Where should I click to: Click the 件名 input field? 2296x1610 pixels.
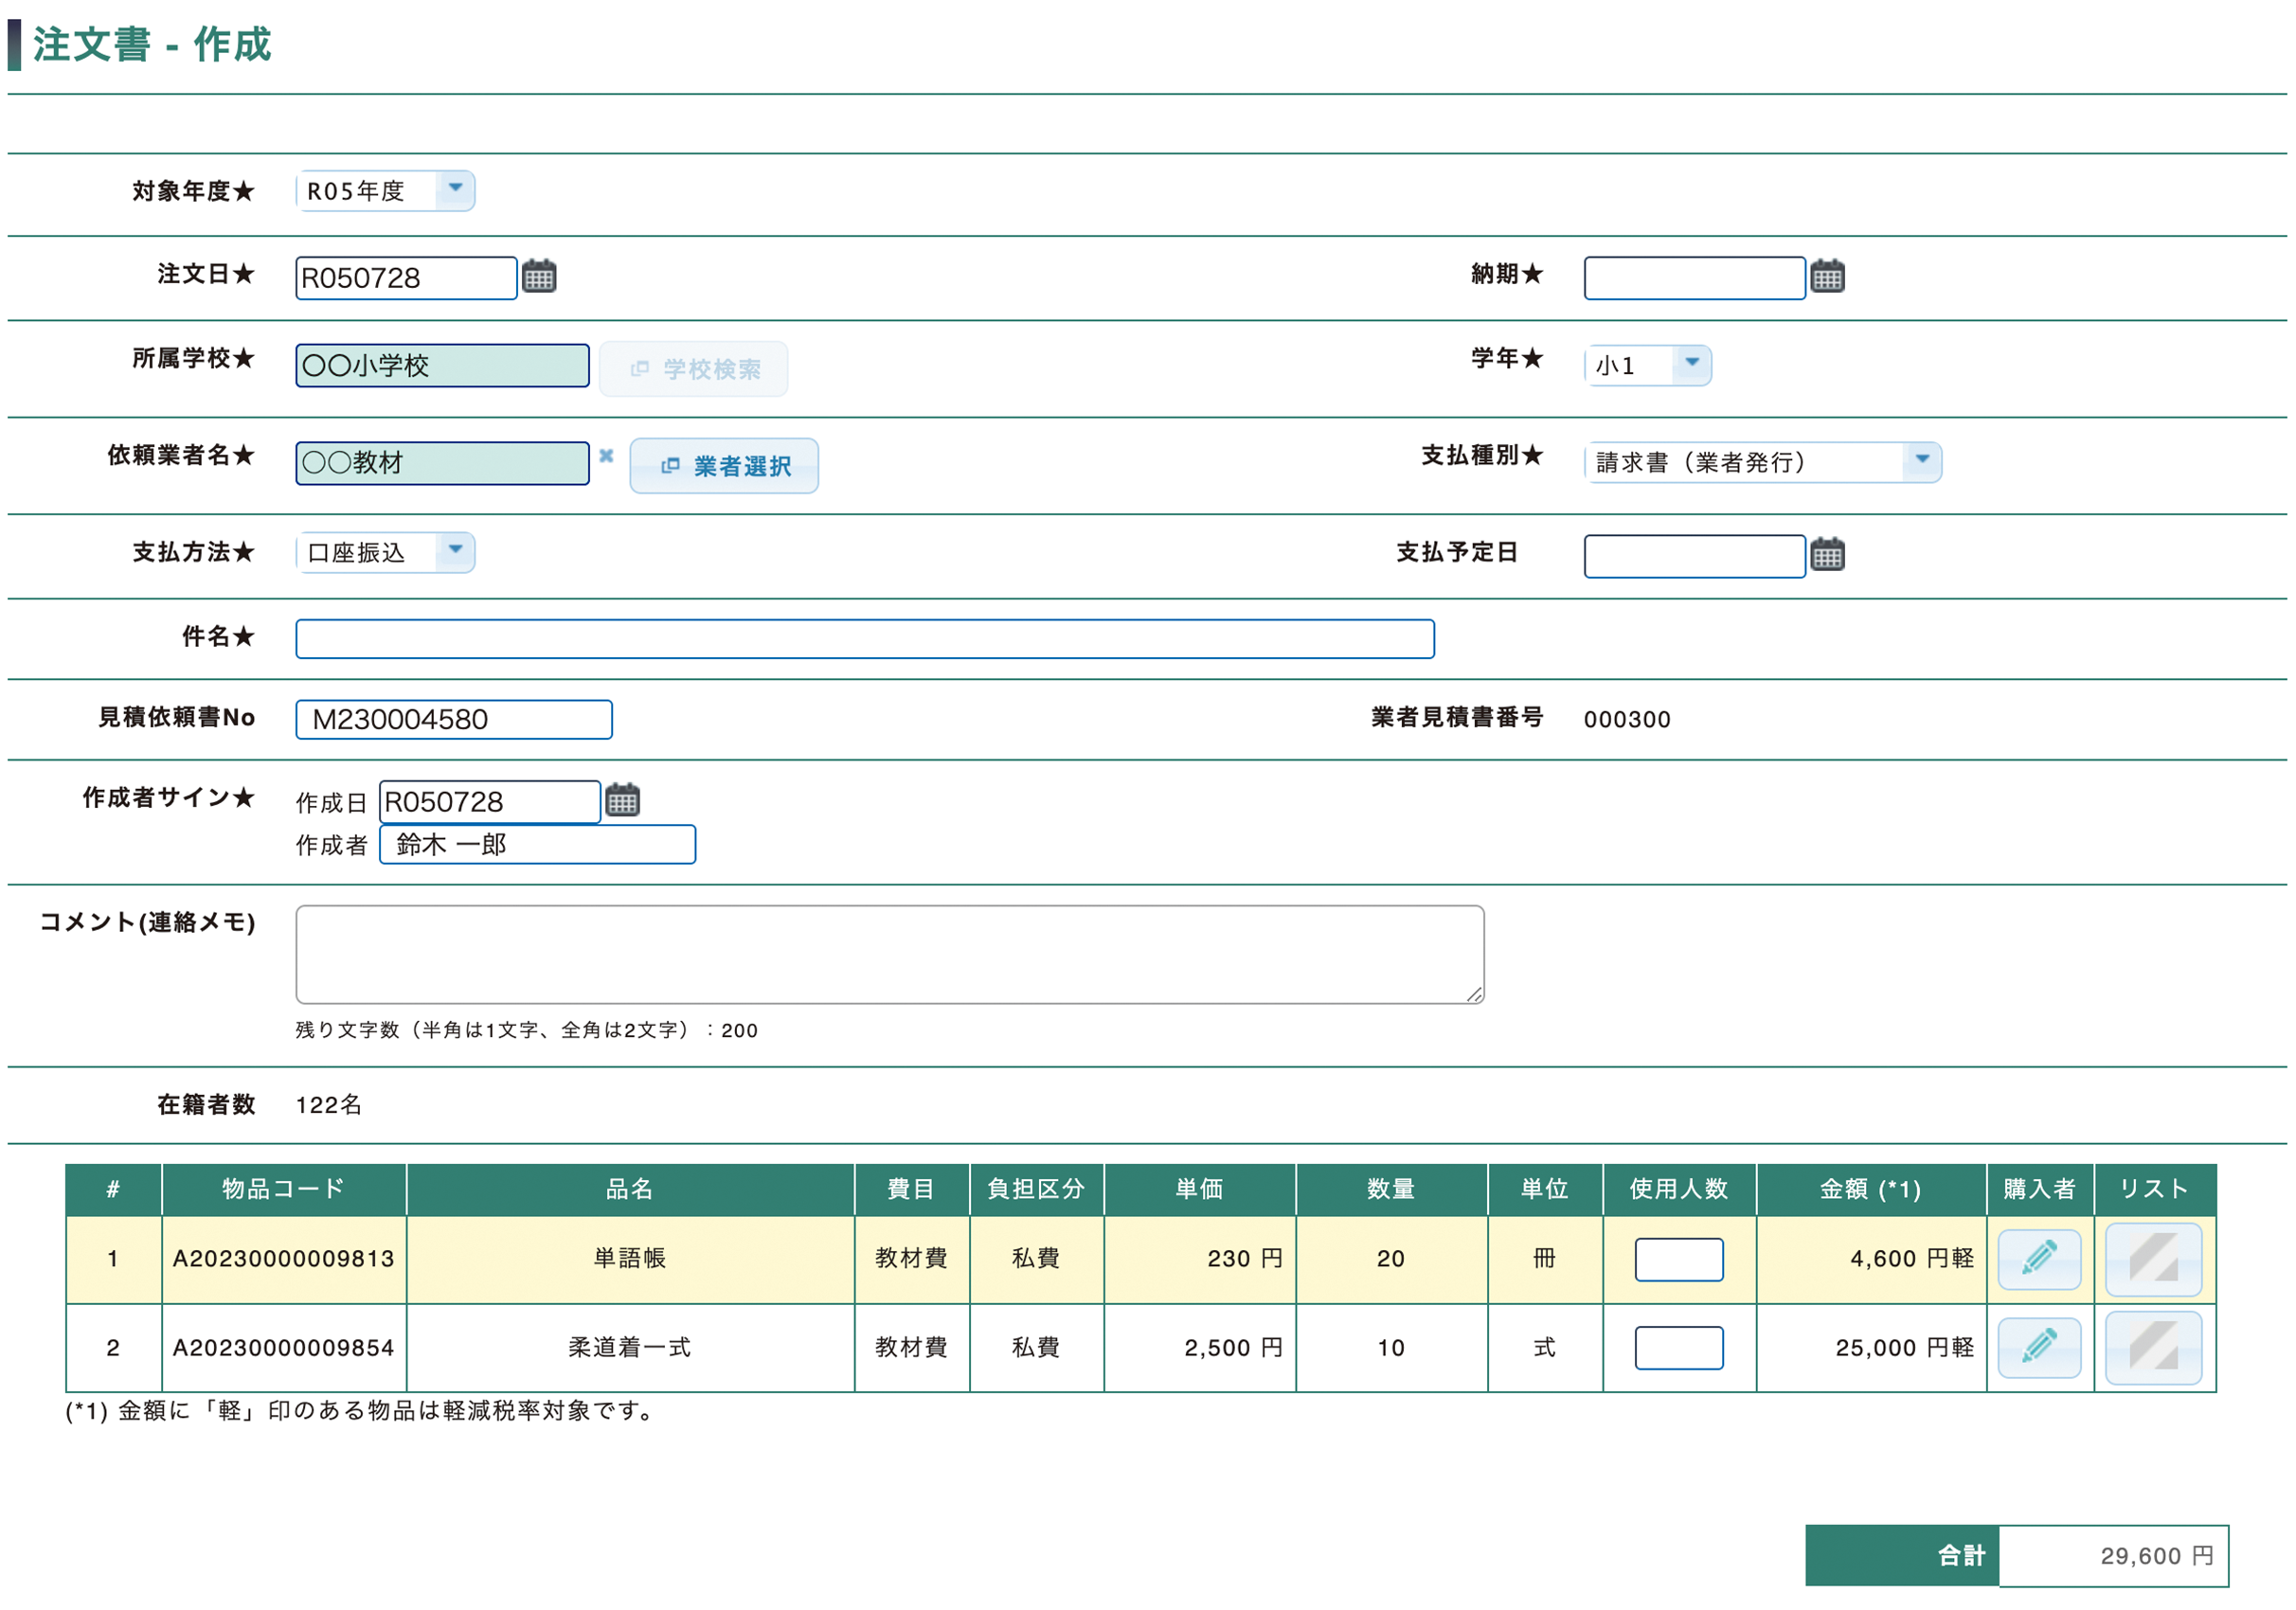[x=864, y=639]
